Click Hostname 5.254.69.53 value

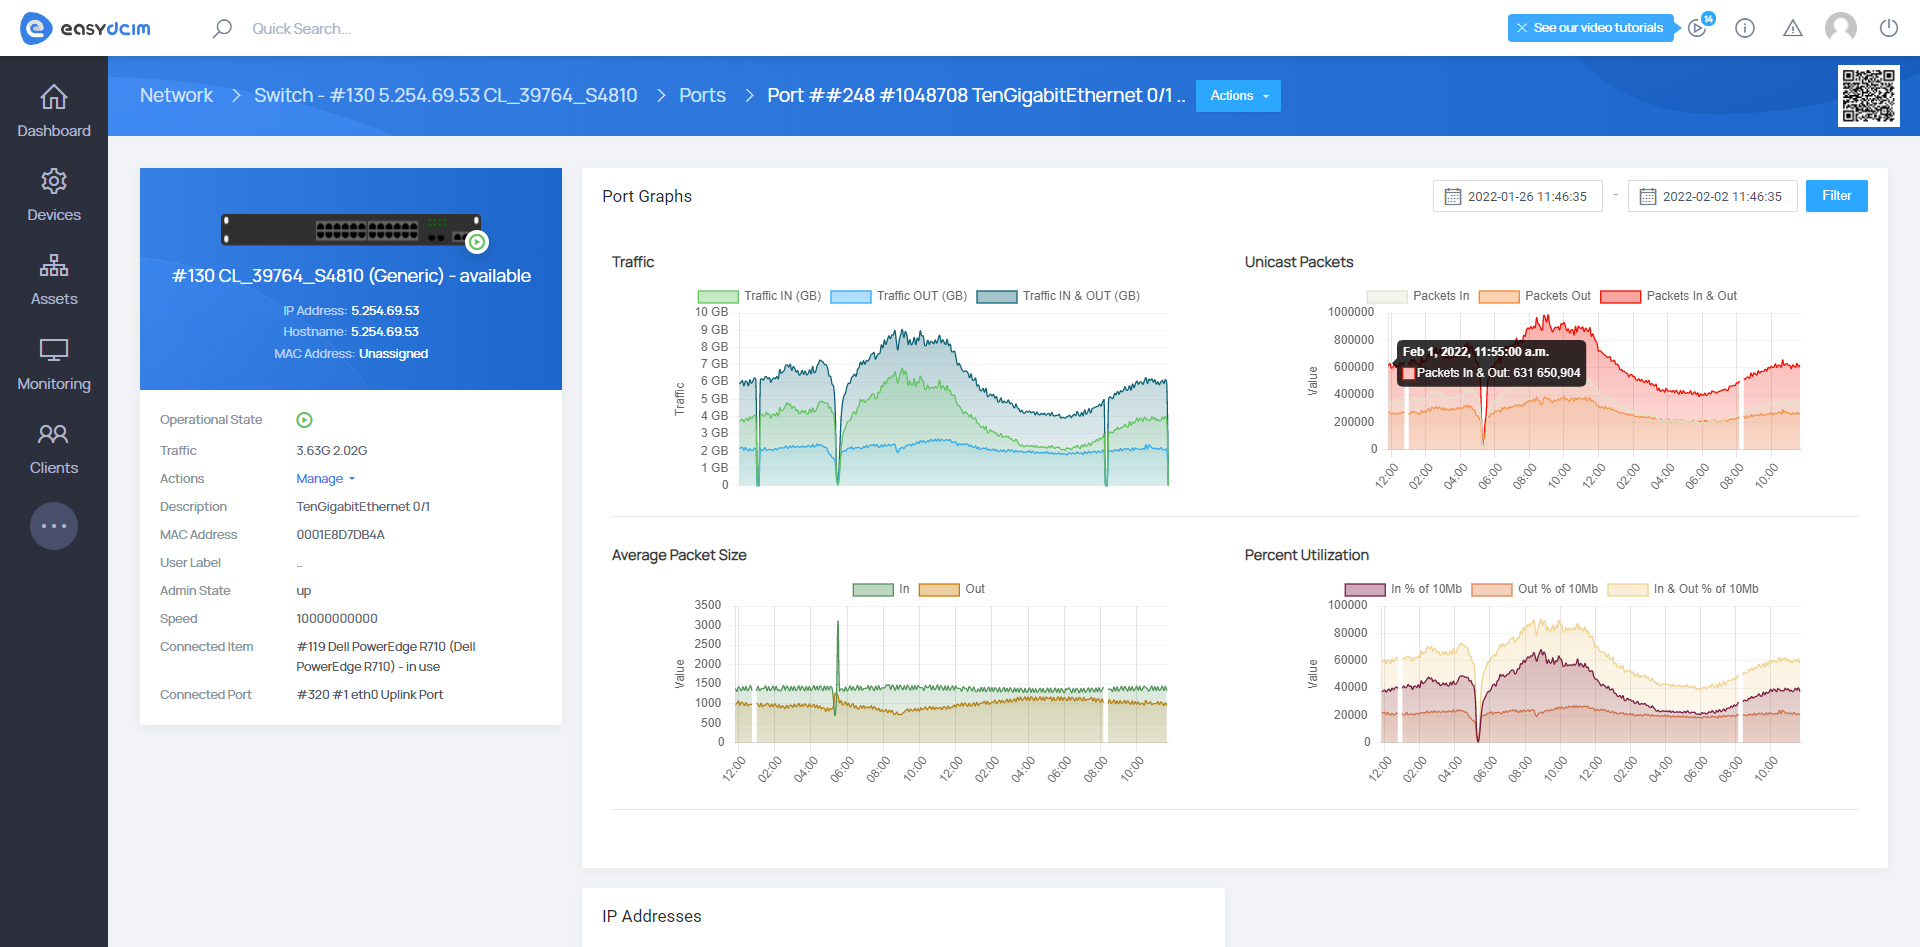pyautogui.click(x=385, y=332)
